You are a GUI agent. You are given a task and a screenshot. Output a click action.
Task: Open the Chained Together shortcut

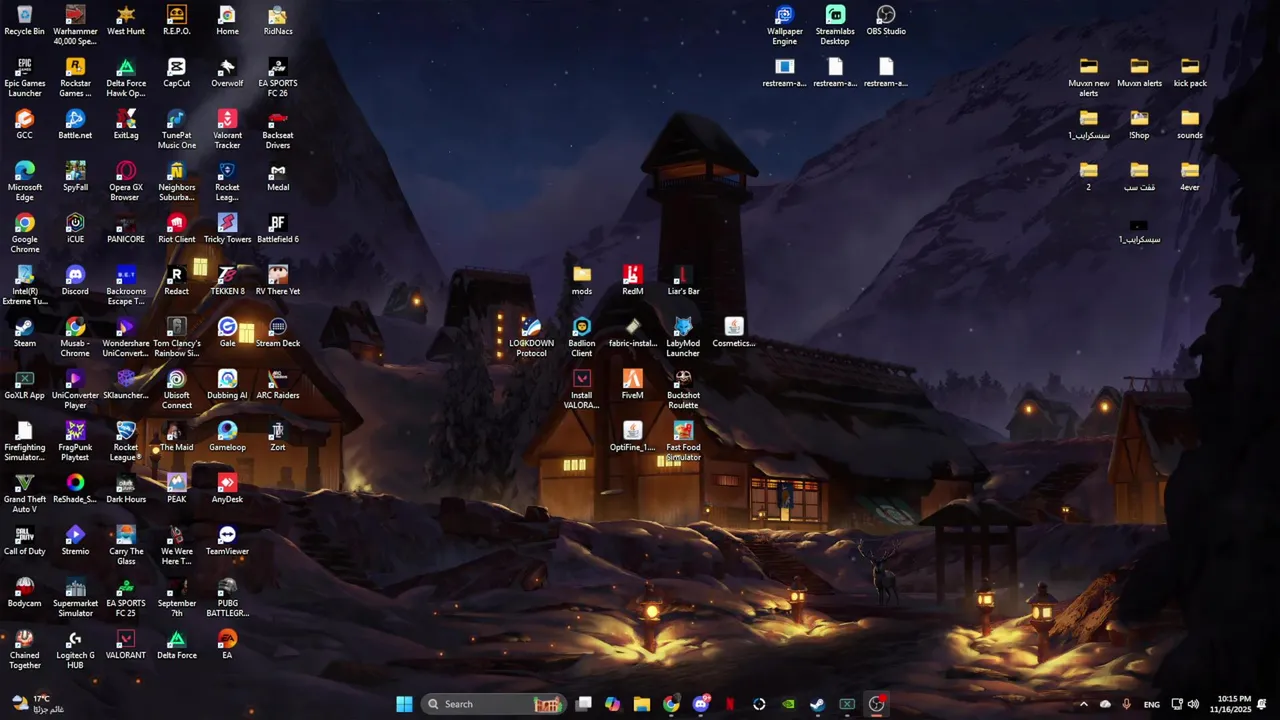tap(25, 650)
